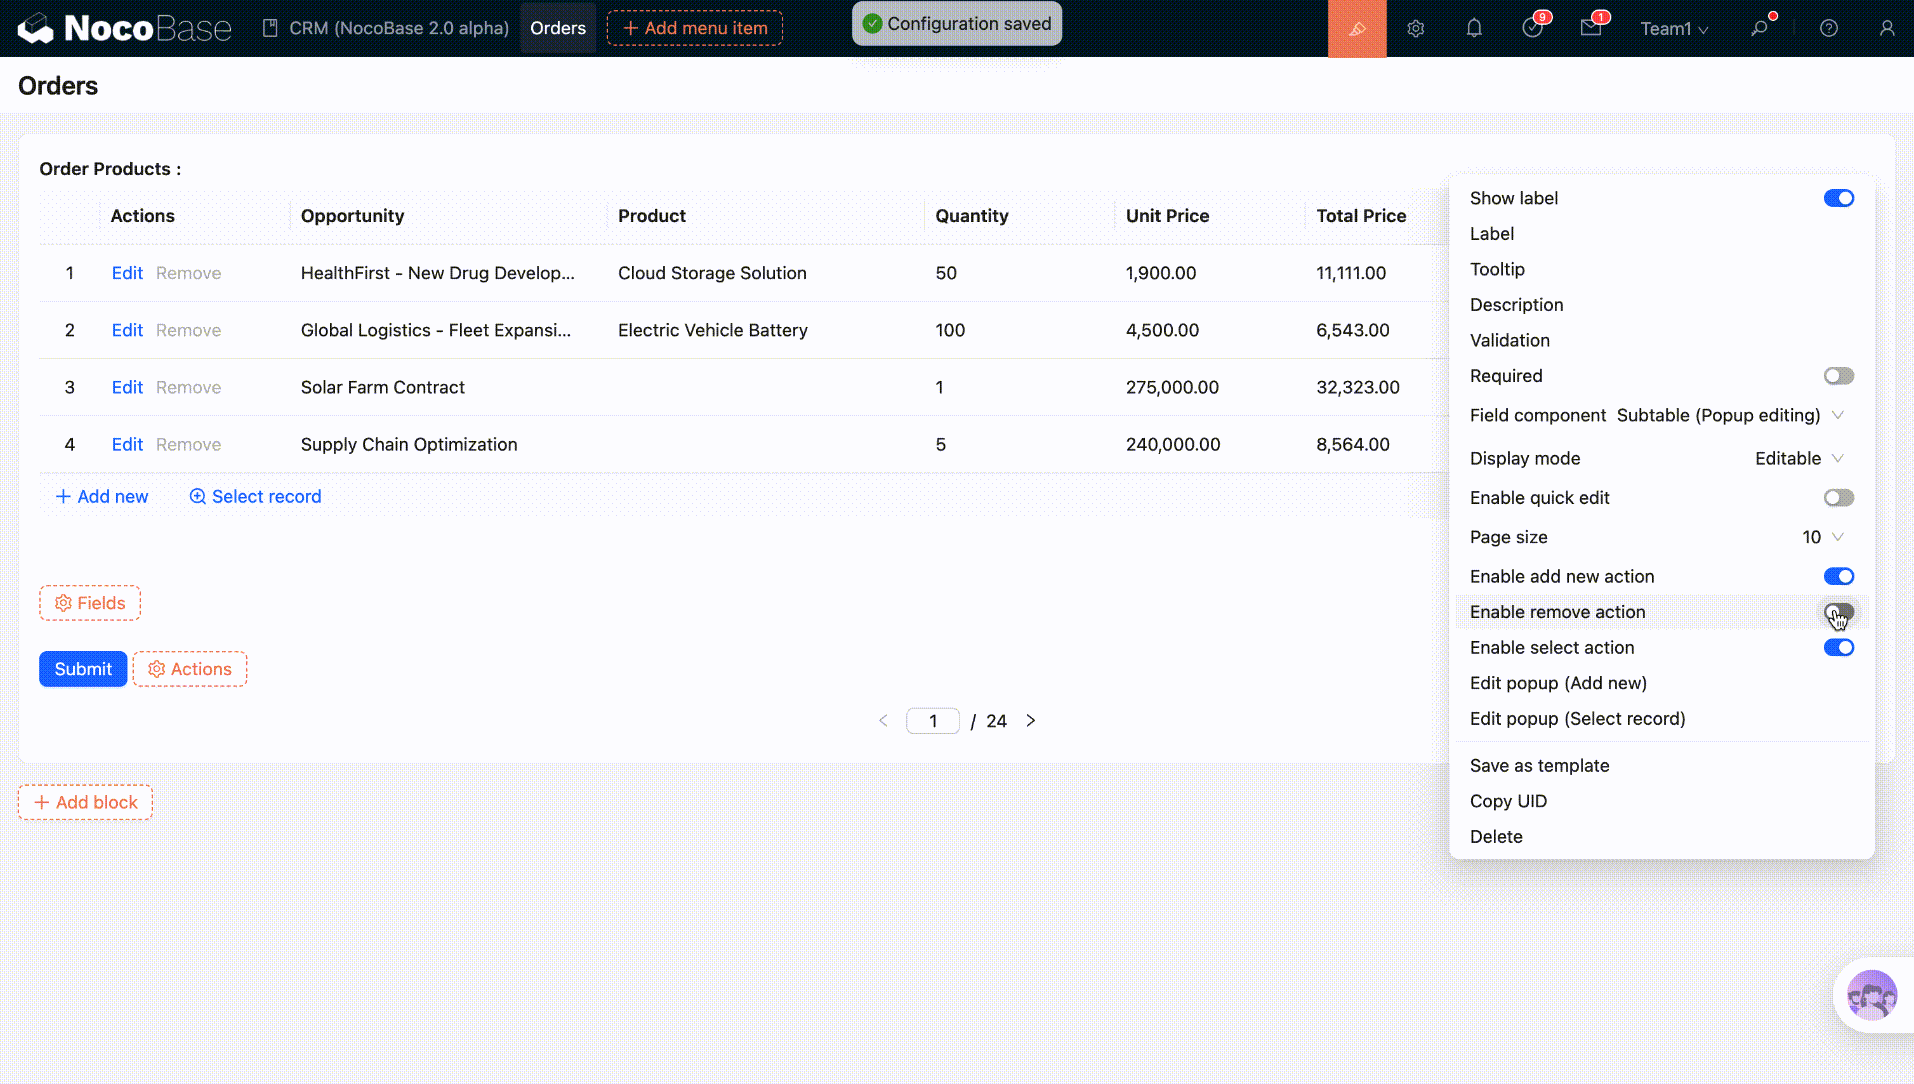Open the notifications bell icon

[1474, 29]
